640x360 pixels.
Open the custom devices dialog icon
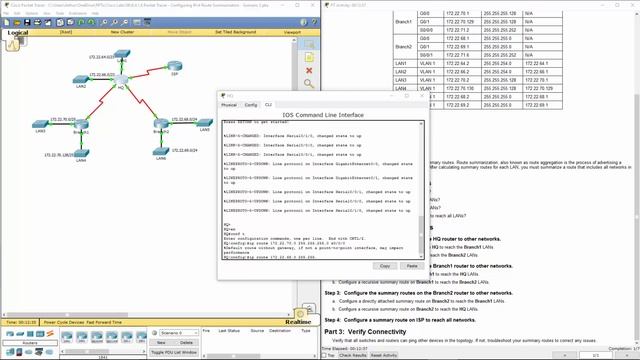click(x=147, y=22)
